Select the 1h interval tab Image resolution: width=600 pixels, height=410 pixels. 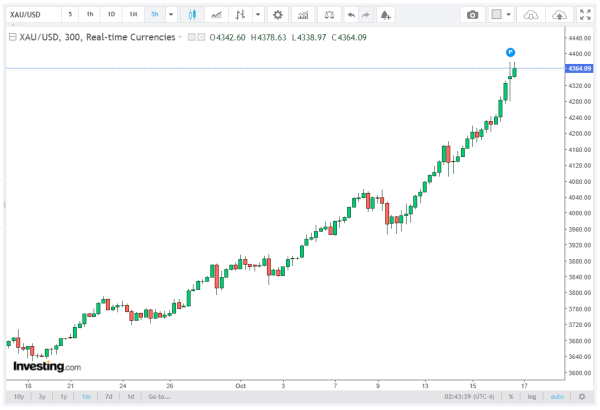(x=90, y=15)
